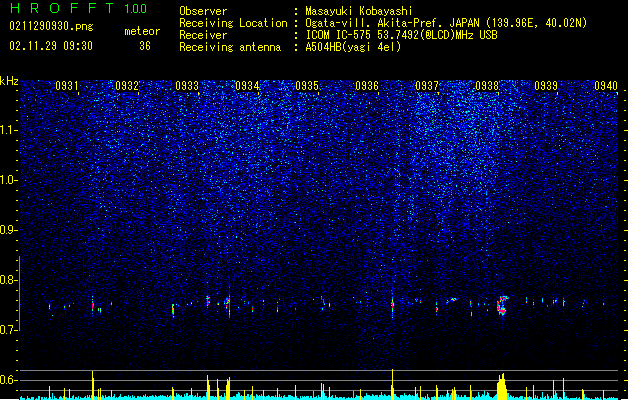Click the 0.6 frequency axis label
This screenshot has height=400, width=629.
pos(9,380)
